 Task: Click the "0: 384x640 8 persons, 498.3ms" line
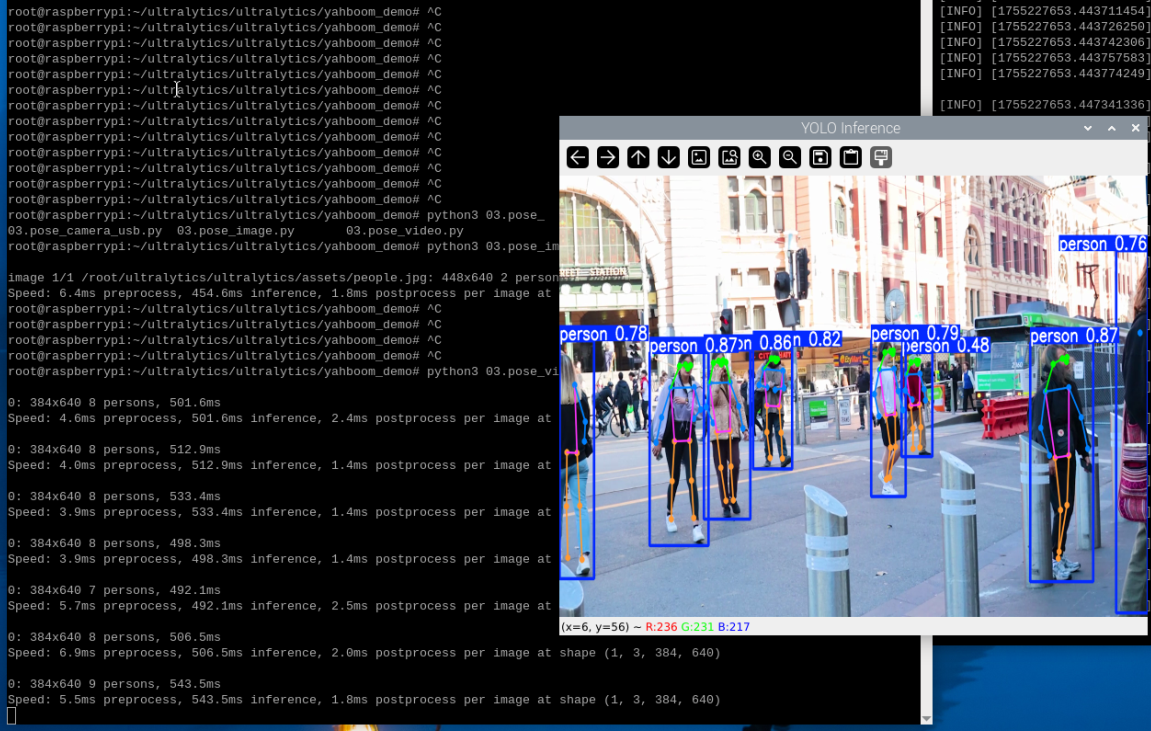[114, 543]
